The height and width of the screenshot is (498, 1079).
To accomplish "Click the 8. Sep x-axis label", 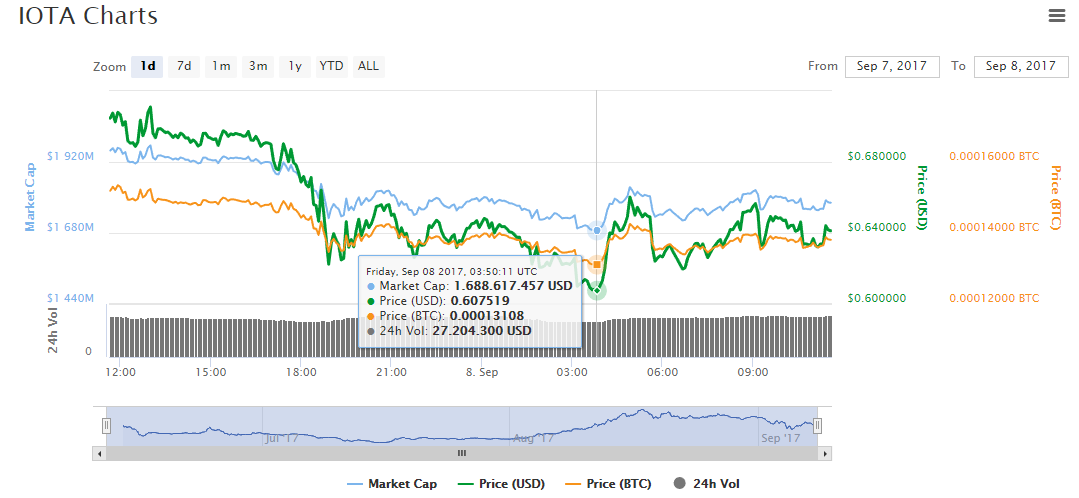I will pos(482,372).
